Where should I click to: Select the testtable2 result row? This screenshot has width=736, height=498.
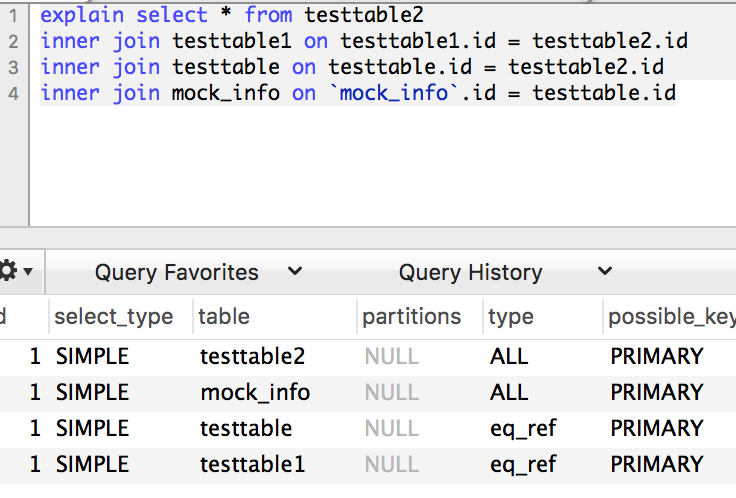(x=368, y=357)
